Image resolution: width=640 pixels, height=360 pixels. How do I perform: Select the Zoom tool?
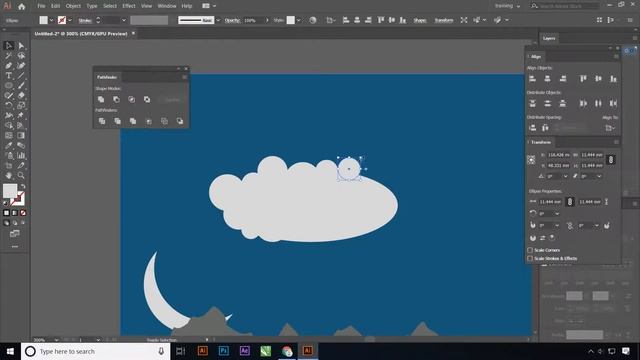[x=21, y=176]
